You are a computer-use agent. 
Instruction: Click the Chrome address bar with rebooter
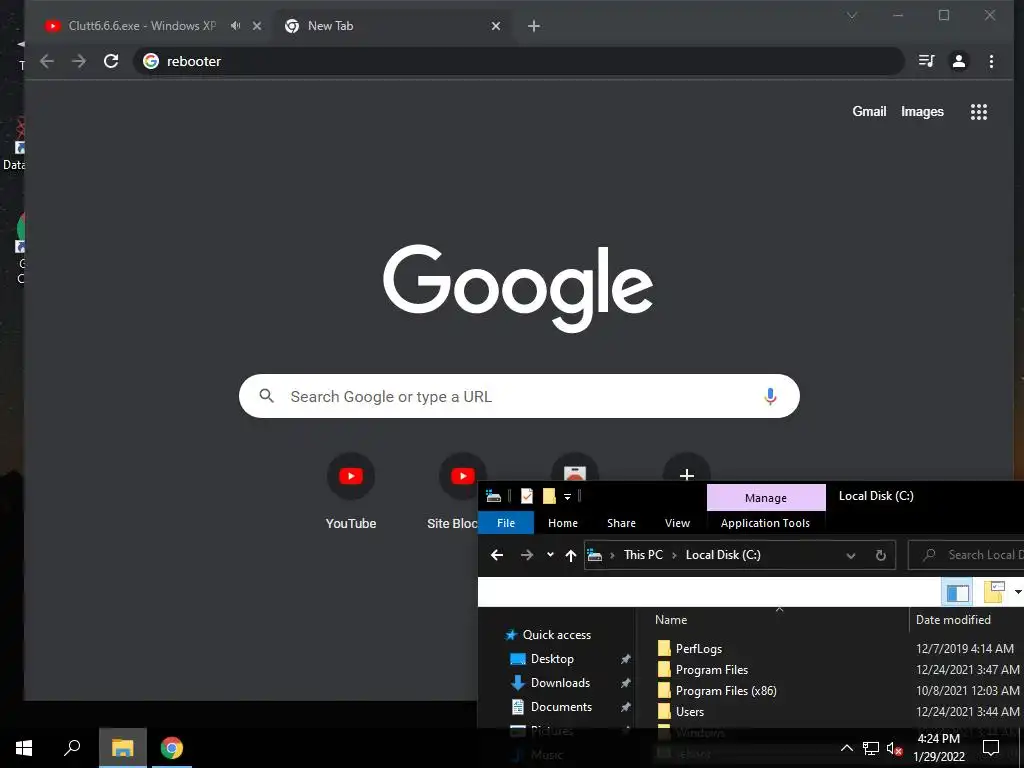click(519, 61)
